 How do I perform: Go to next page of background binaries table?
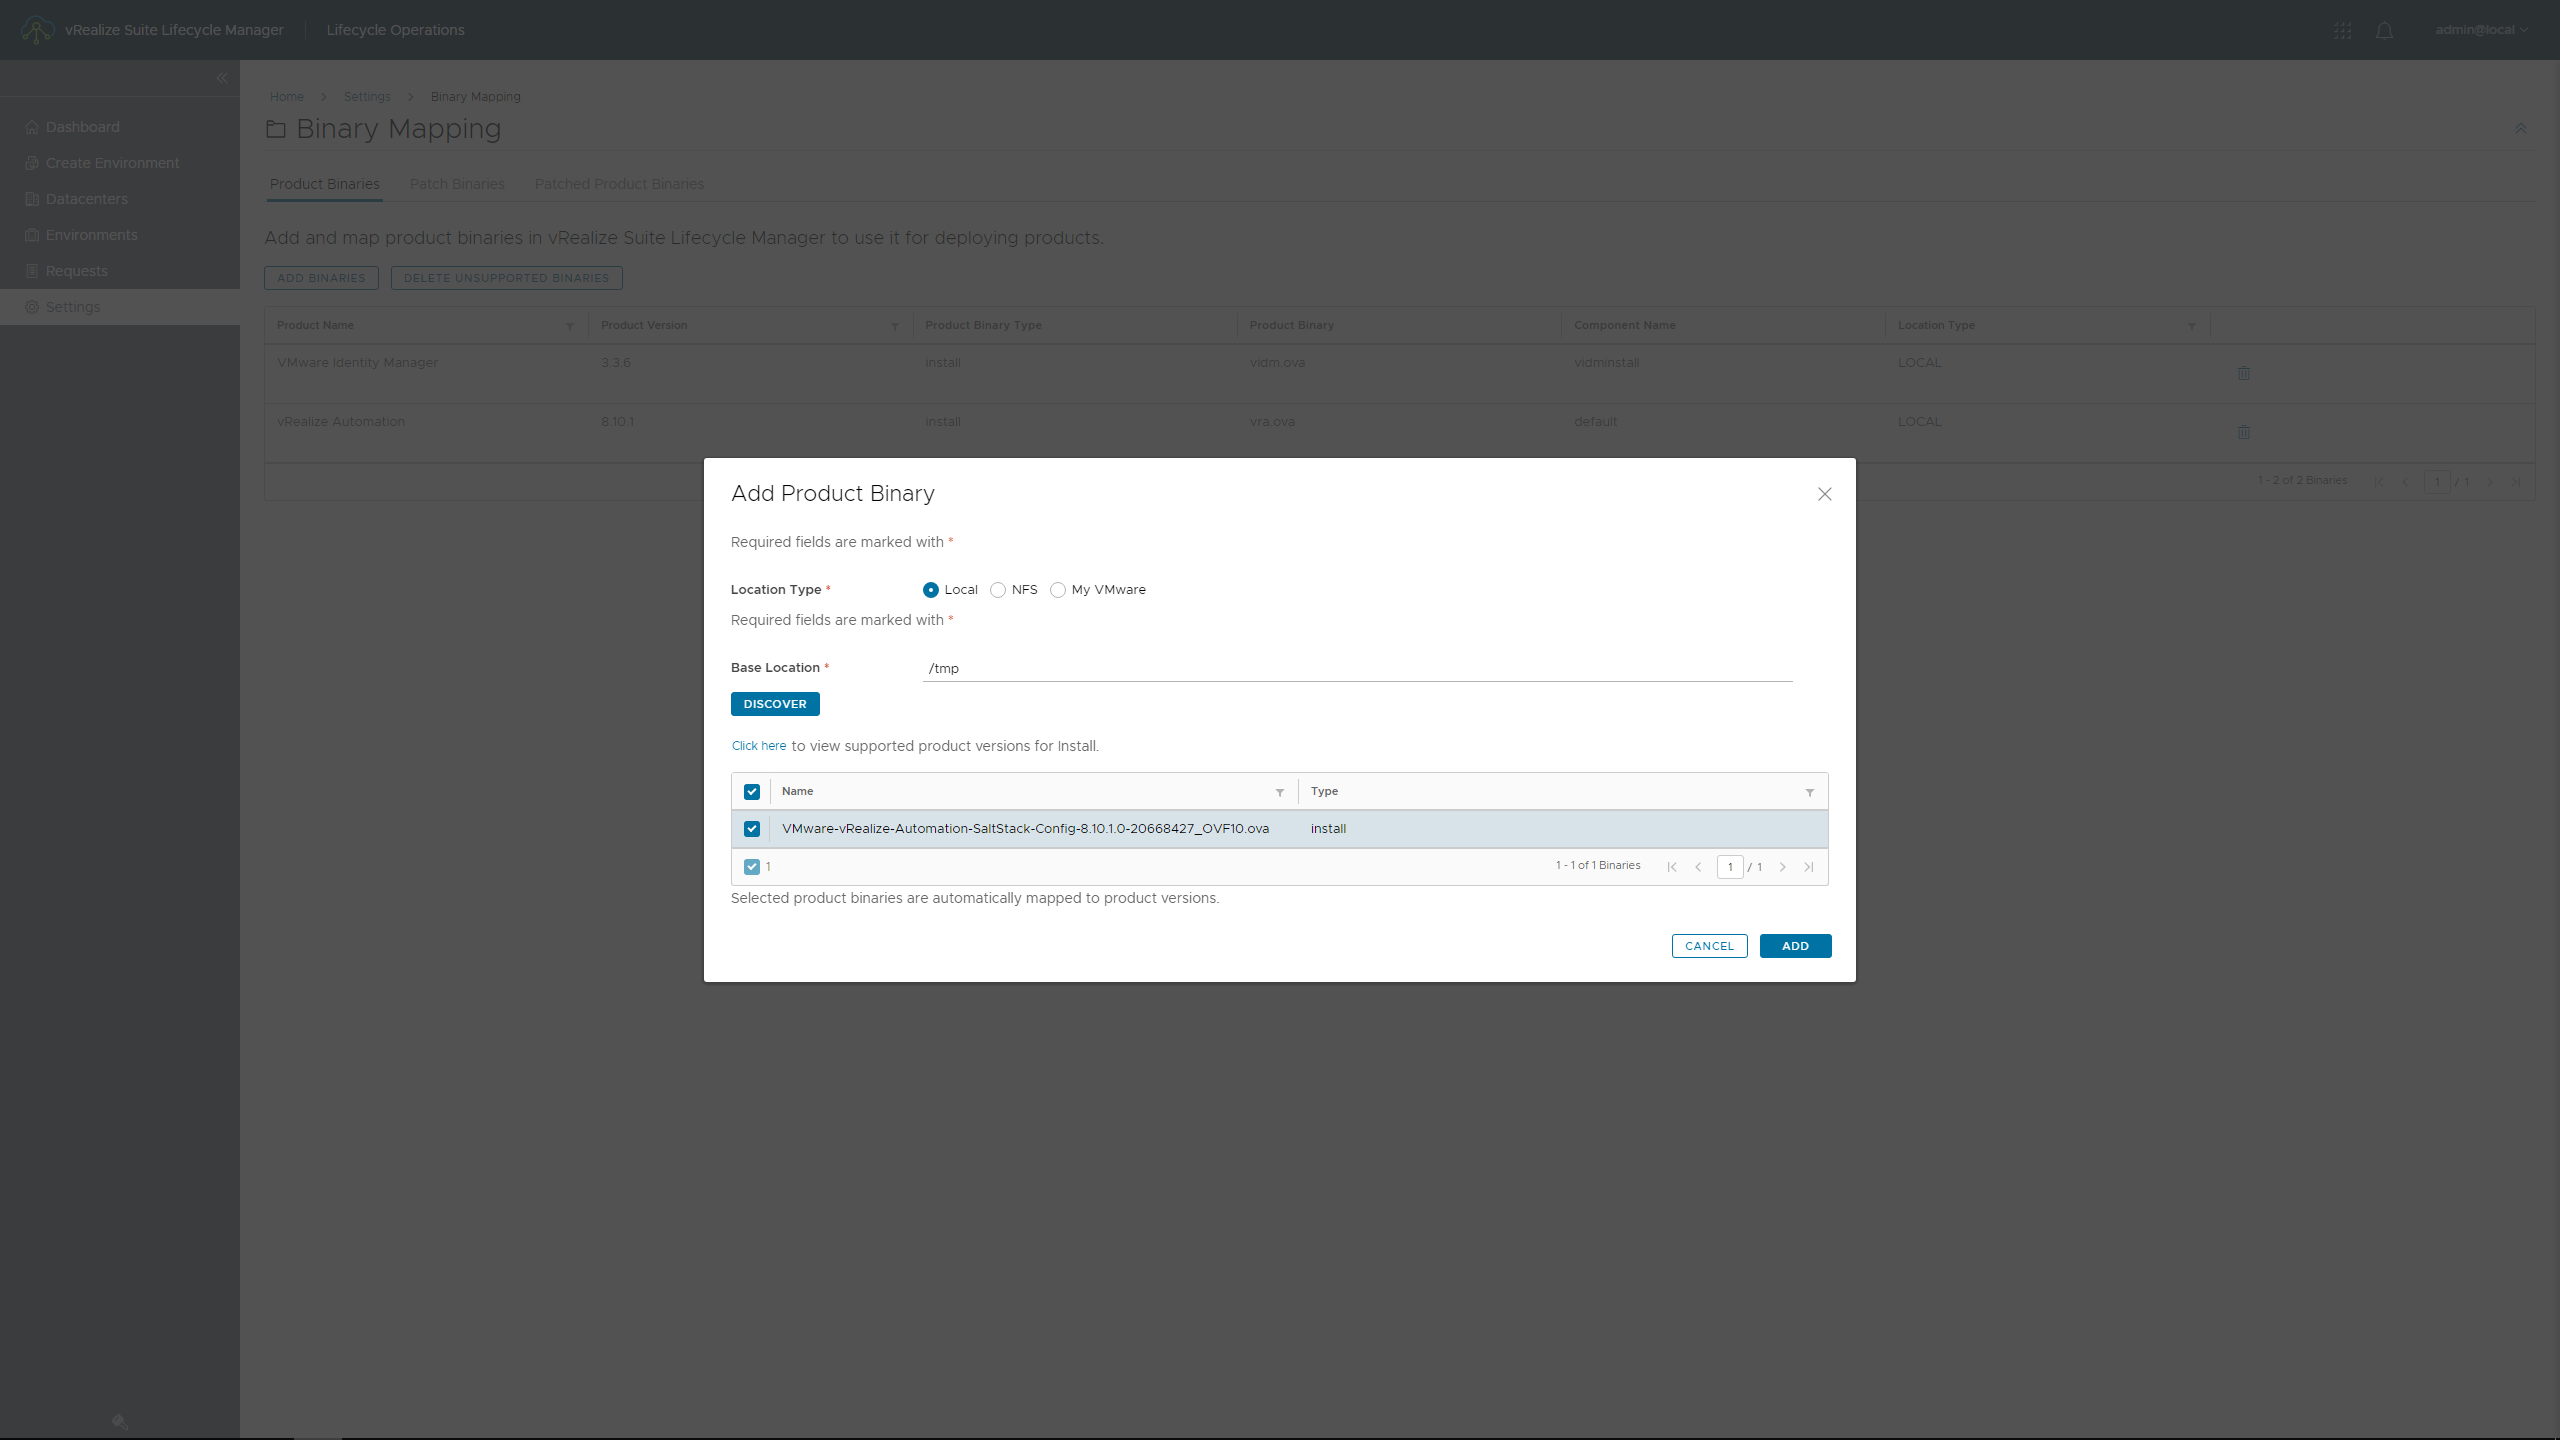2490,482
